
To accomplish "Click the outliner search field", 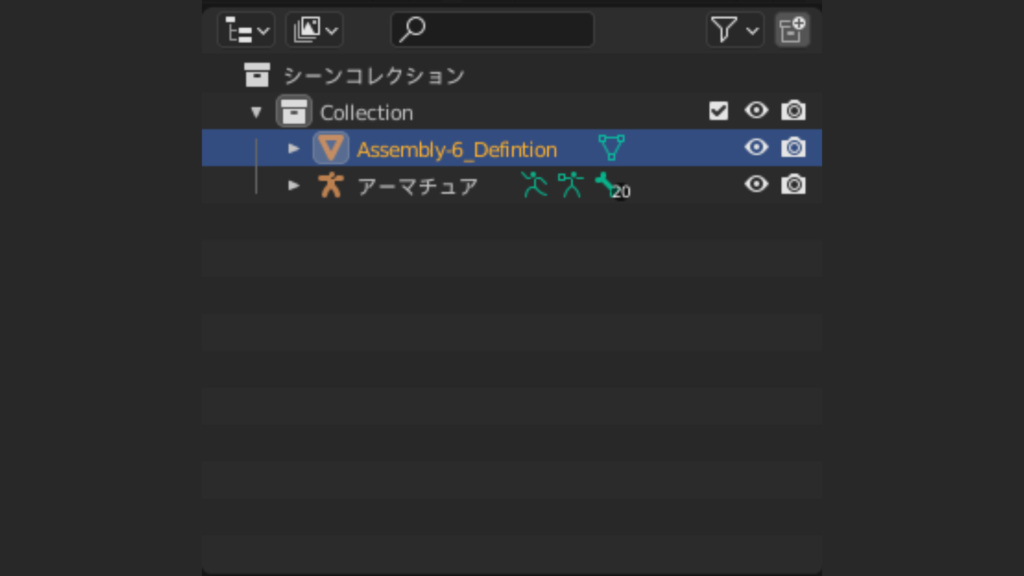I will (492, 29).
